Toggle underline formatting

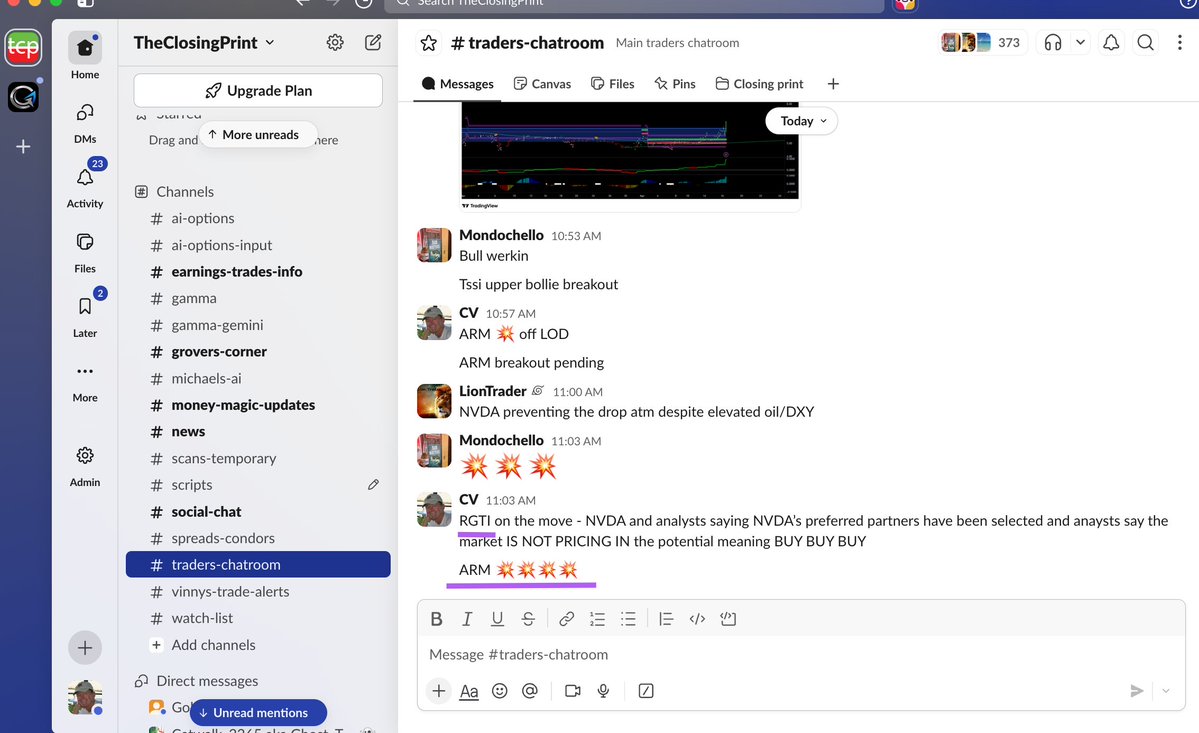[497, 619]
